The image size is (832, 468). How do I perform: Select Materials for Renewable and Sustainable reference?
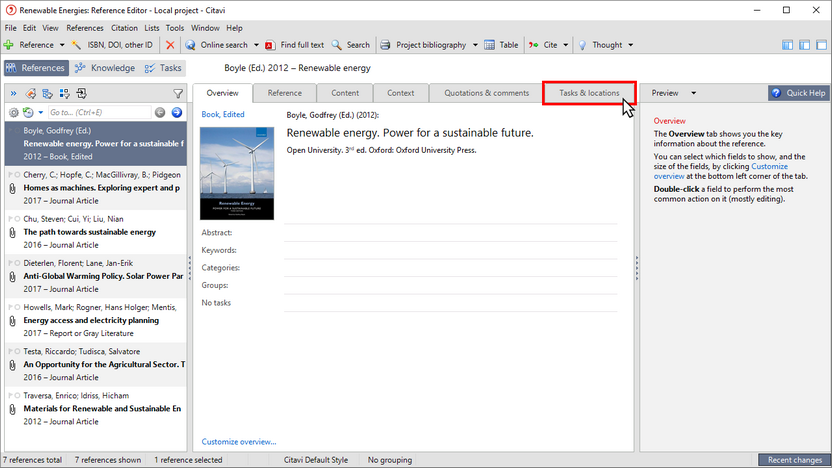point(96,409)
